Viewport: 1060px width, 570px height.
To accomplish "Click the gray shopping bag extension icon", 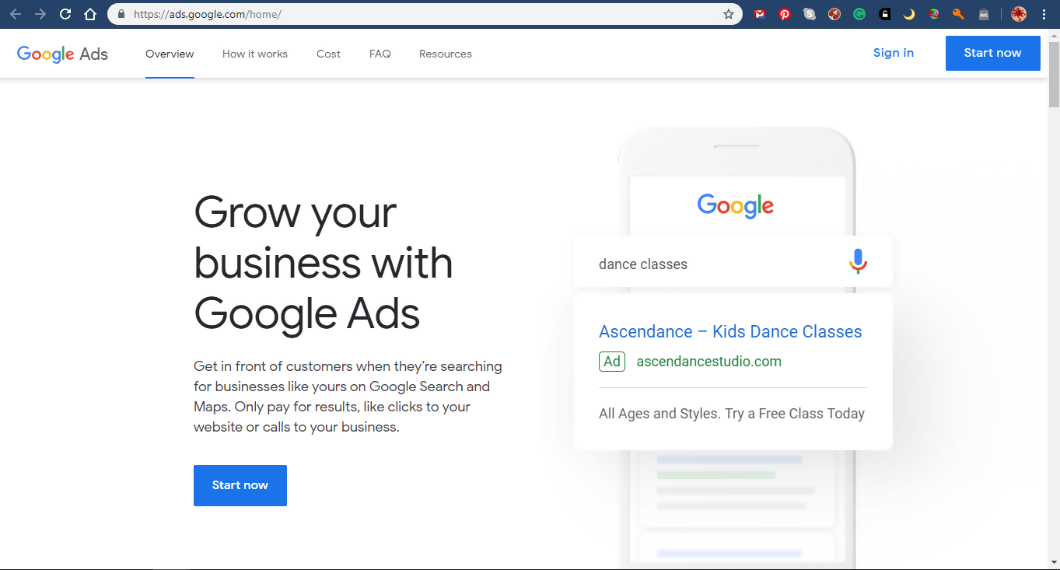I will 984,14.
